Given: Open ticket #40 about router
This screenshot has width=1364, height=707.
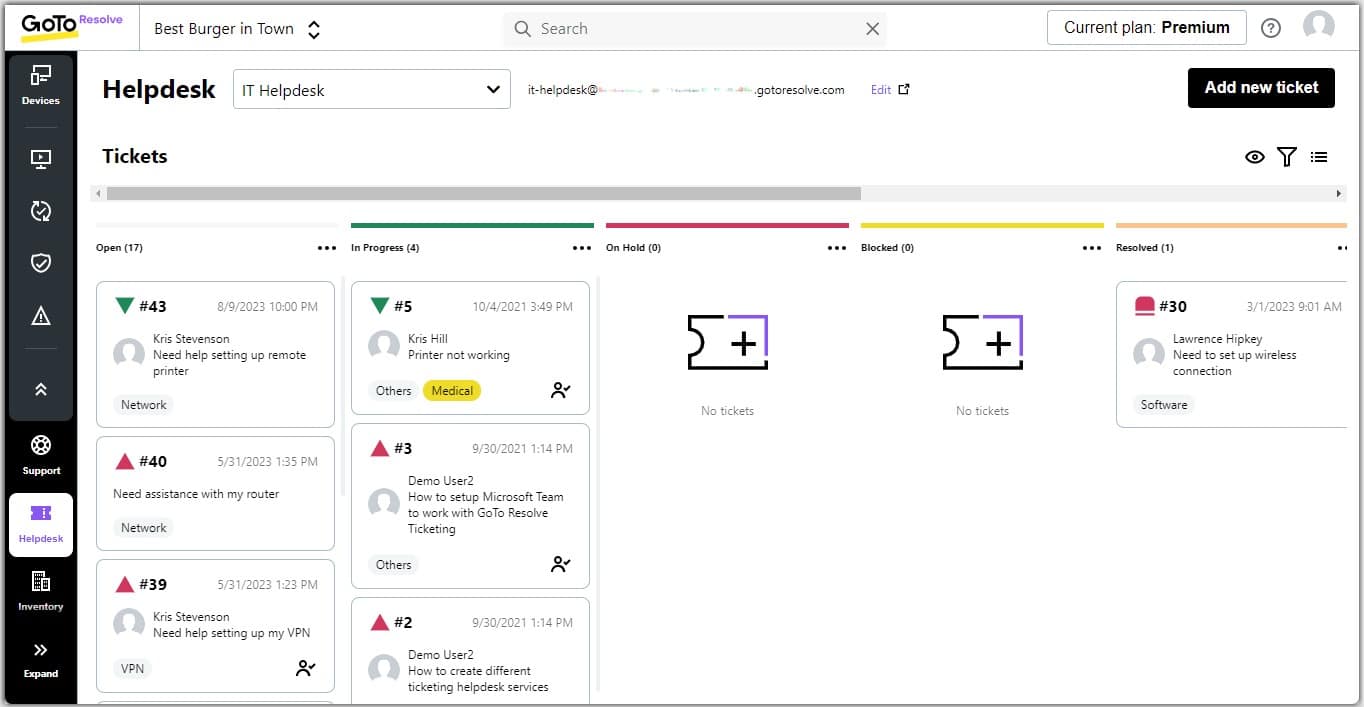Looking at the screenshot, I should click(215, 493).
